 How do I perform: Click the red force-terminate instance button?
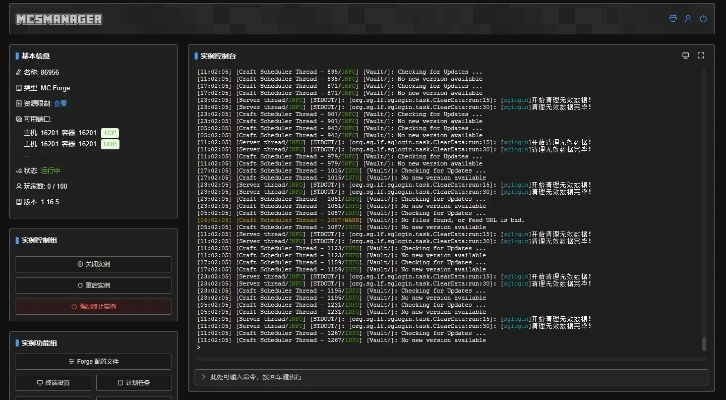(94, 306)
